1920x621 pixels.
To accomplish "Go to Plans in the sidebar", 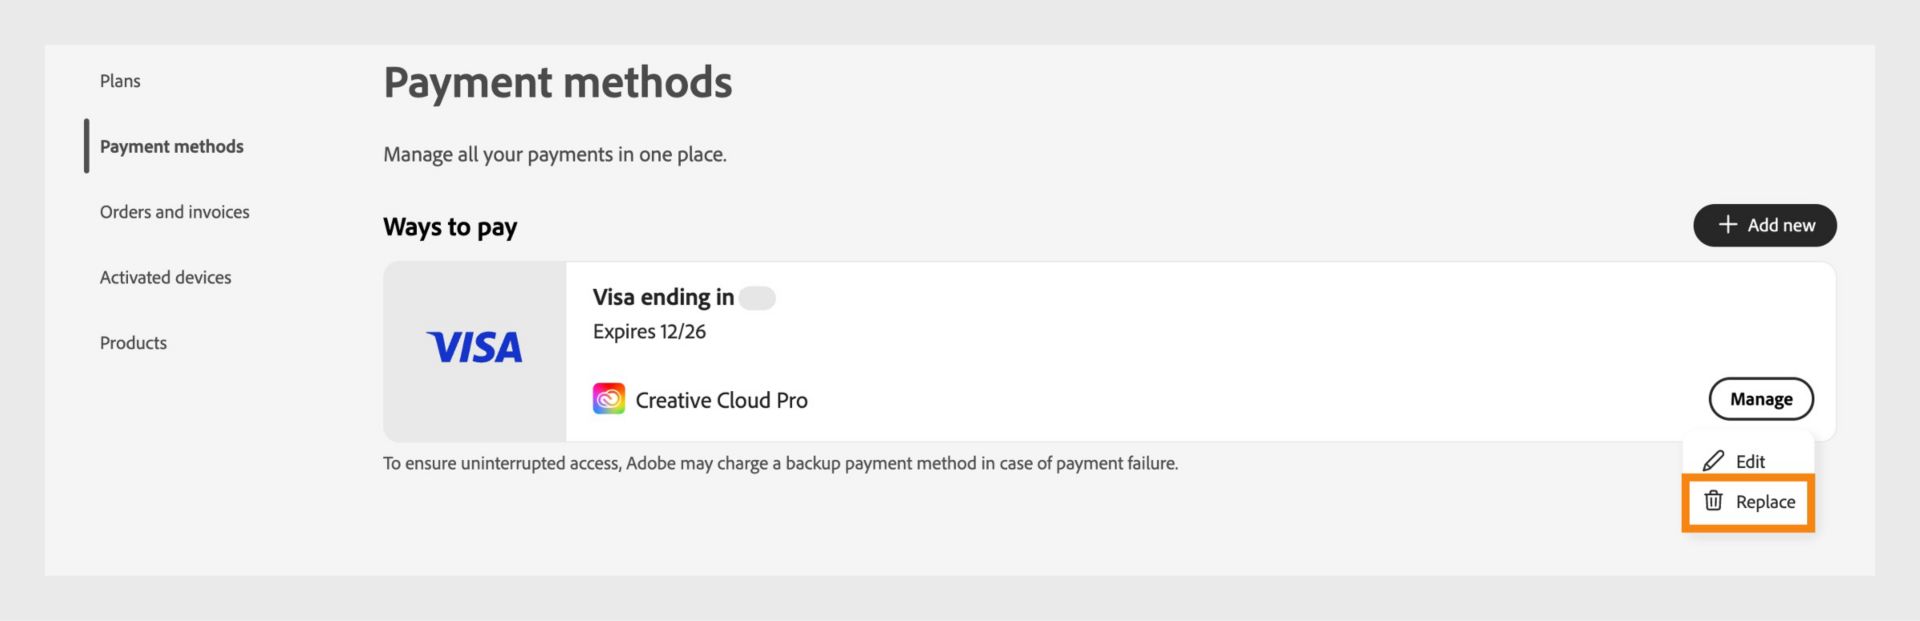I will point(120,81).
